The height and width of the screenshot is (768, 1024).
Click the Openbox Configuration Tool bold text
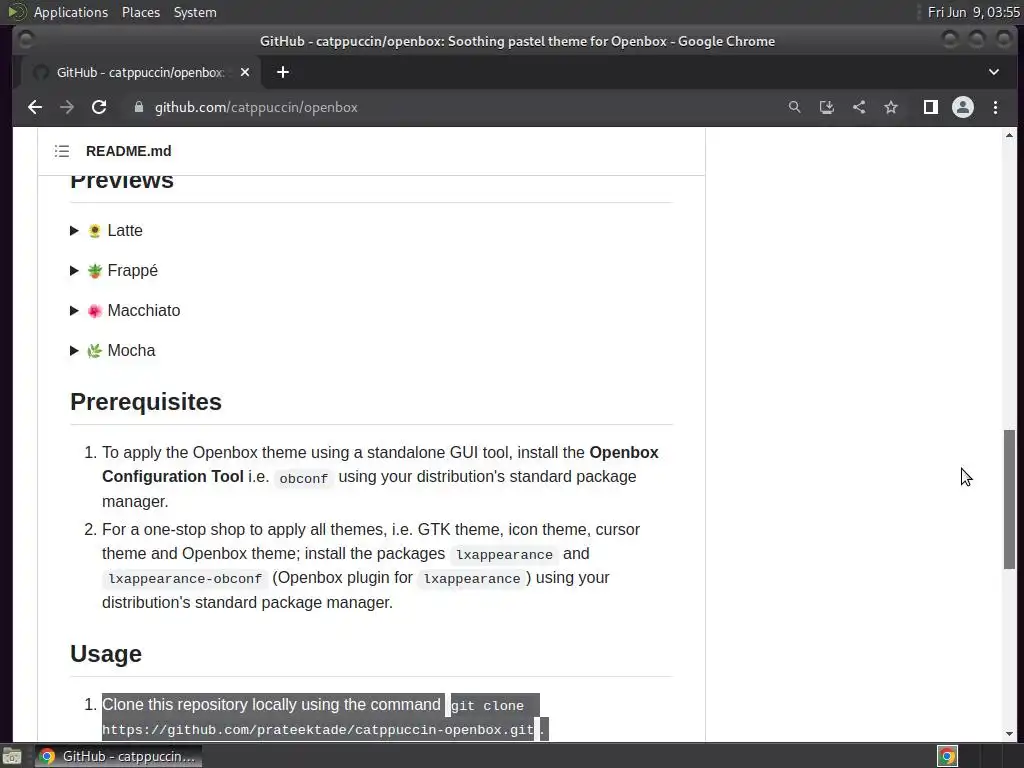380,464
